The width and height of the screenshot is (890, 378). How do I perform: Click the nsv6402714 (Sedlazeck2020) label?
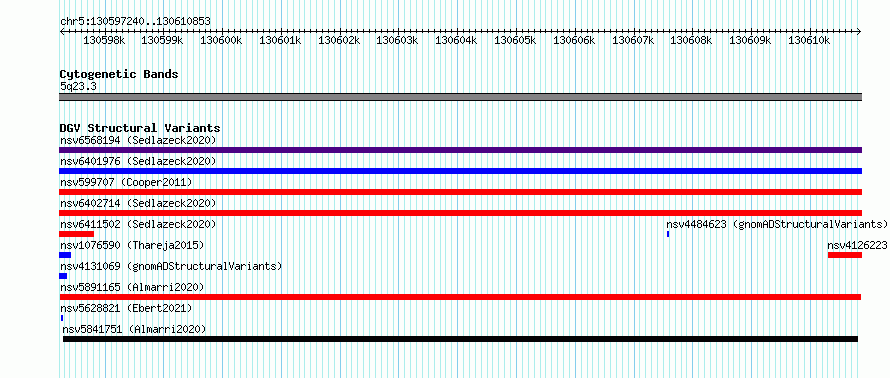tap(138, 203)
